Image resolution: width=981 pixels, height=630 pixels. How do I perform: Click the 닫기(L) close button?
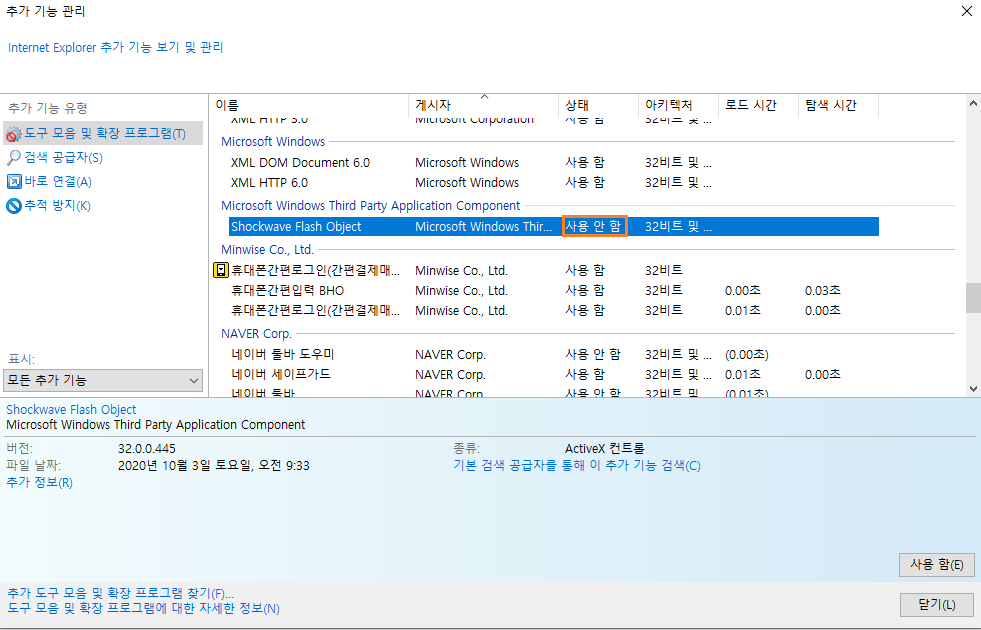tap(936, 604)
